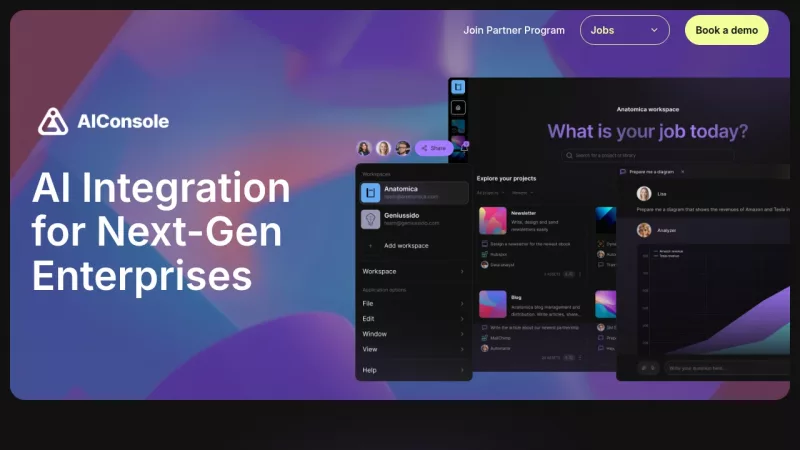Click the Analyzer agent avatar
The image size is (800, 450).
coord(644,230)
